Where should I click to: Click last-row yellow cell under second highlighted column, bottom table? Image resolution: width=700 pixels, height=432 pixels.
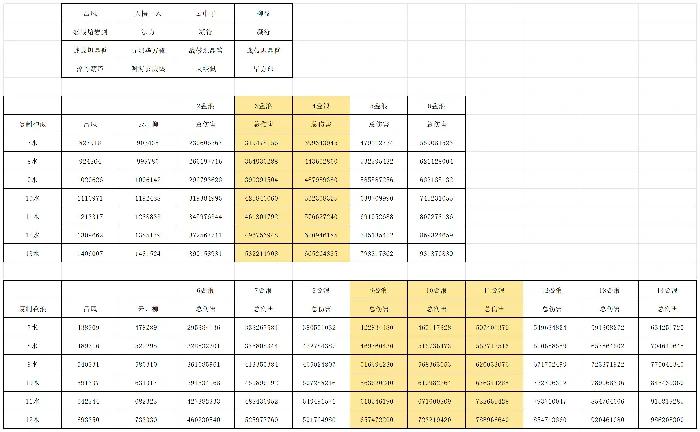coord(437,421)
